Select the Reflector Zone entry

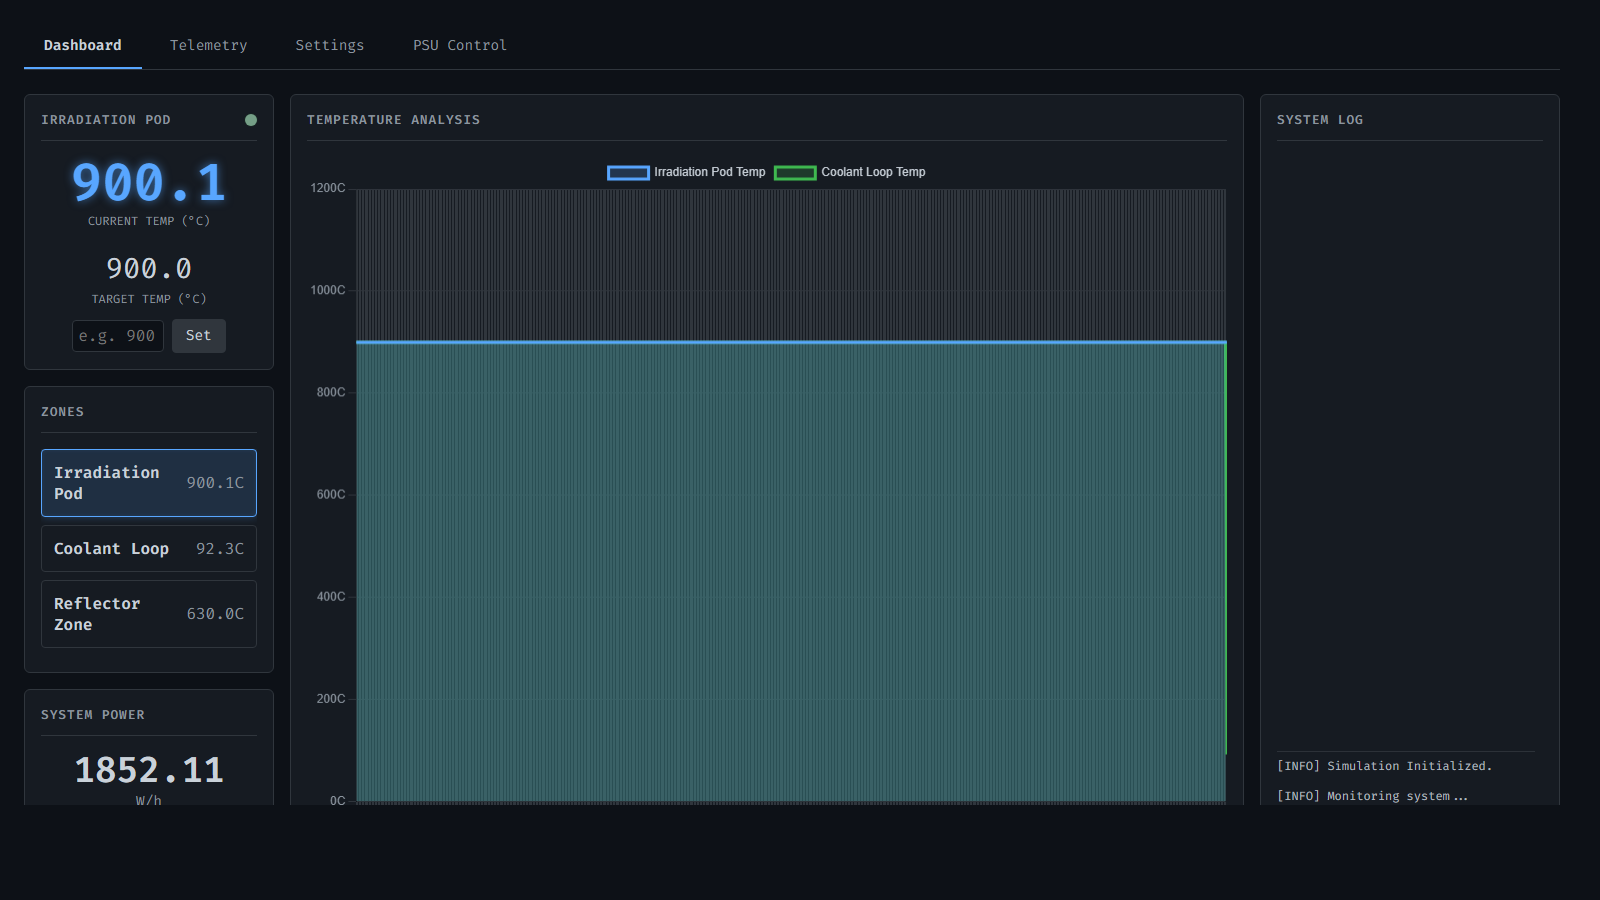pos(149,614)
